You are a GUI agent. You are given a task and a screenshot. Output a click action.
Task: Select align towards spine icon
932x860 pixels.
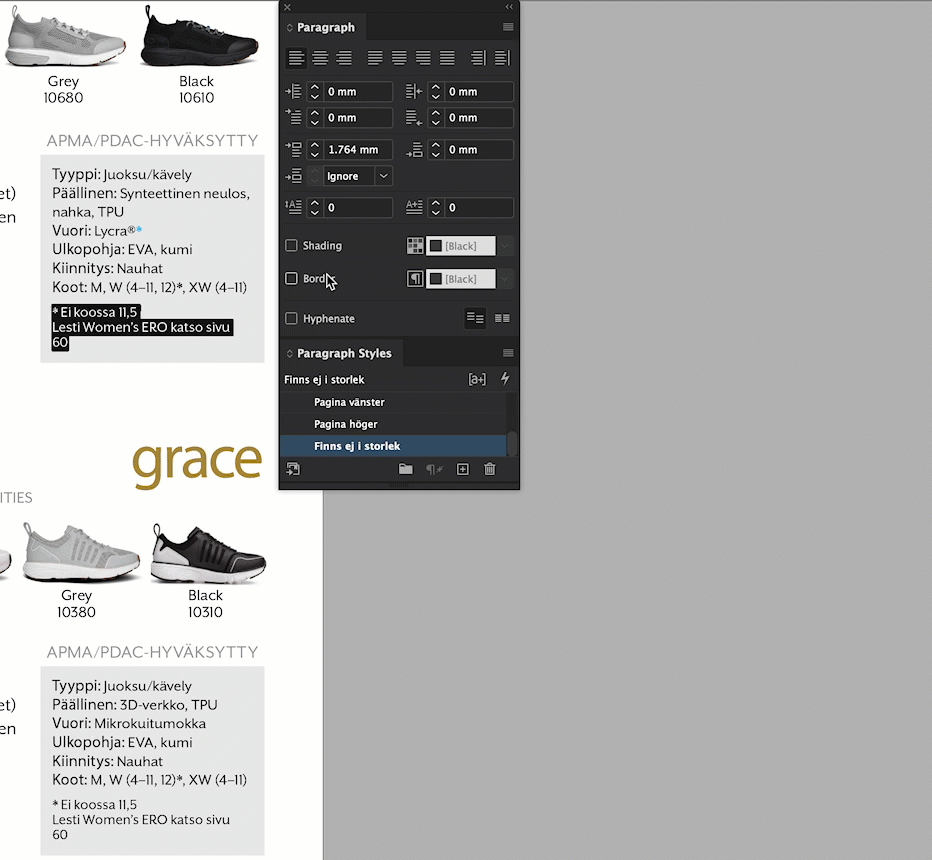pyautogui.click(x=477, y=57)
